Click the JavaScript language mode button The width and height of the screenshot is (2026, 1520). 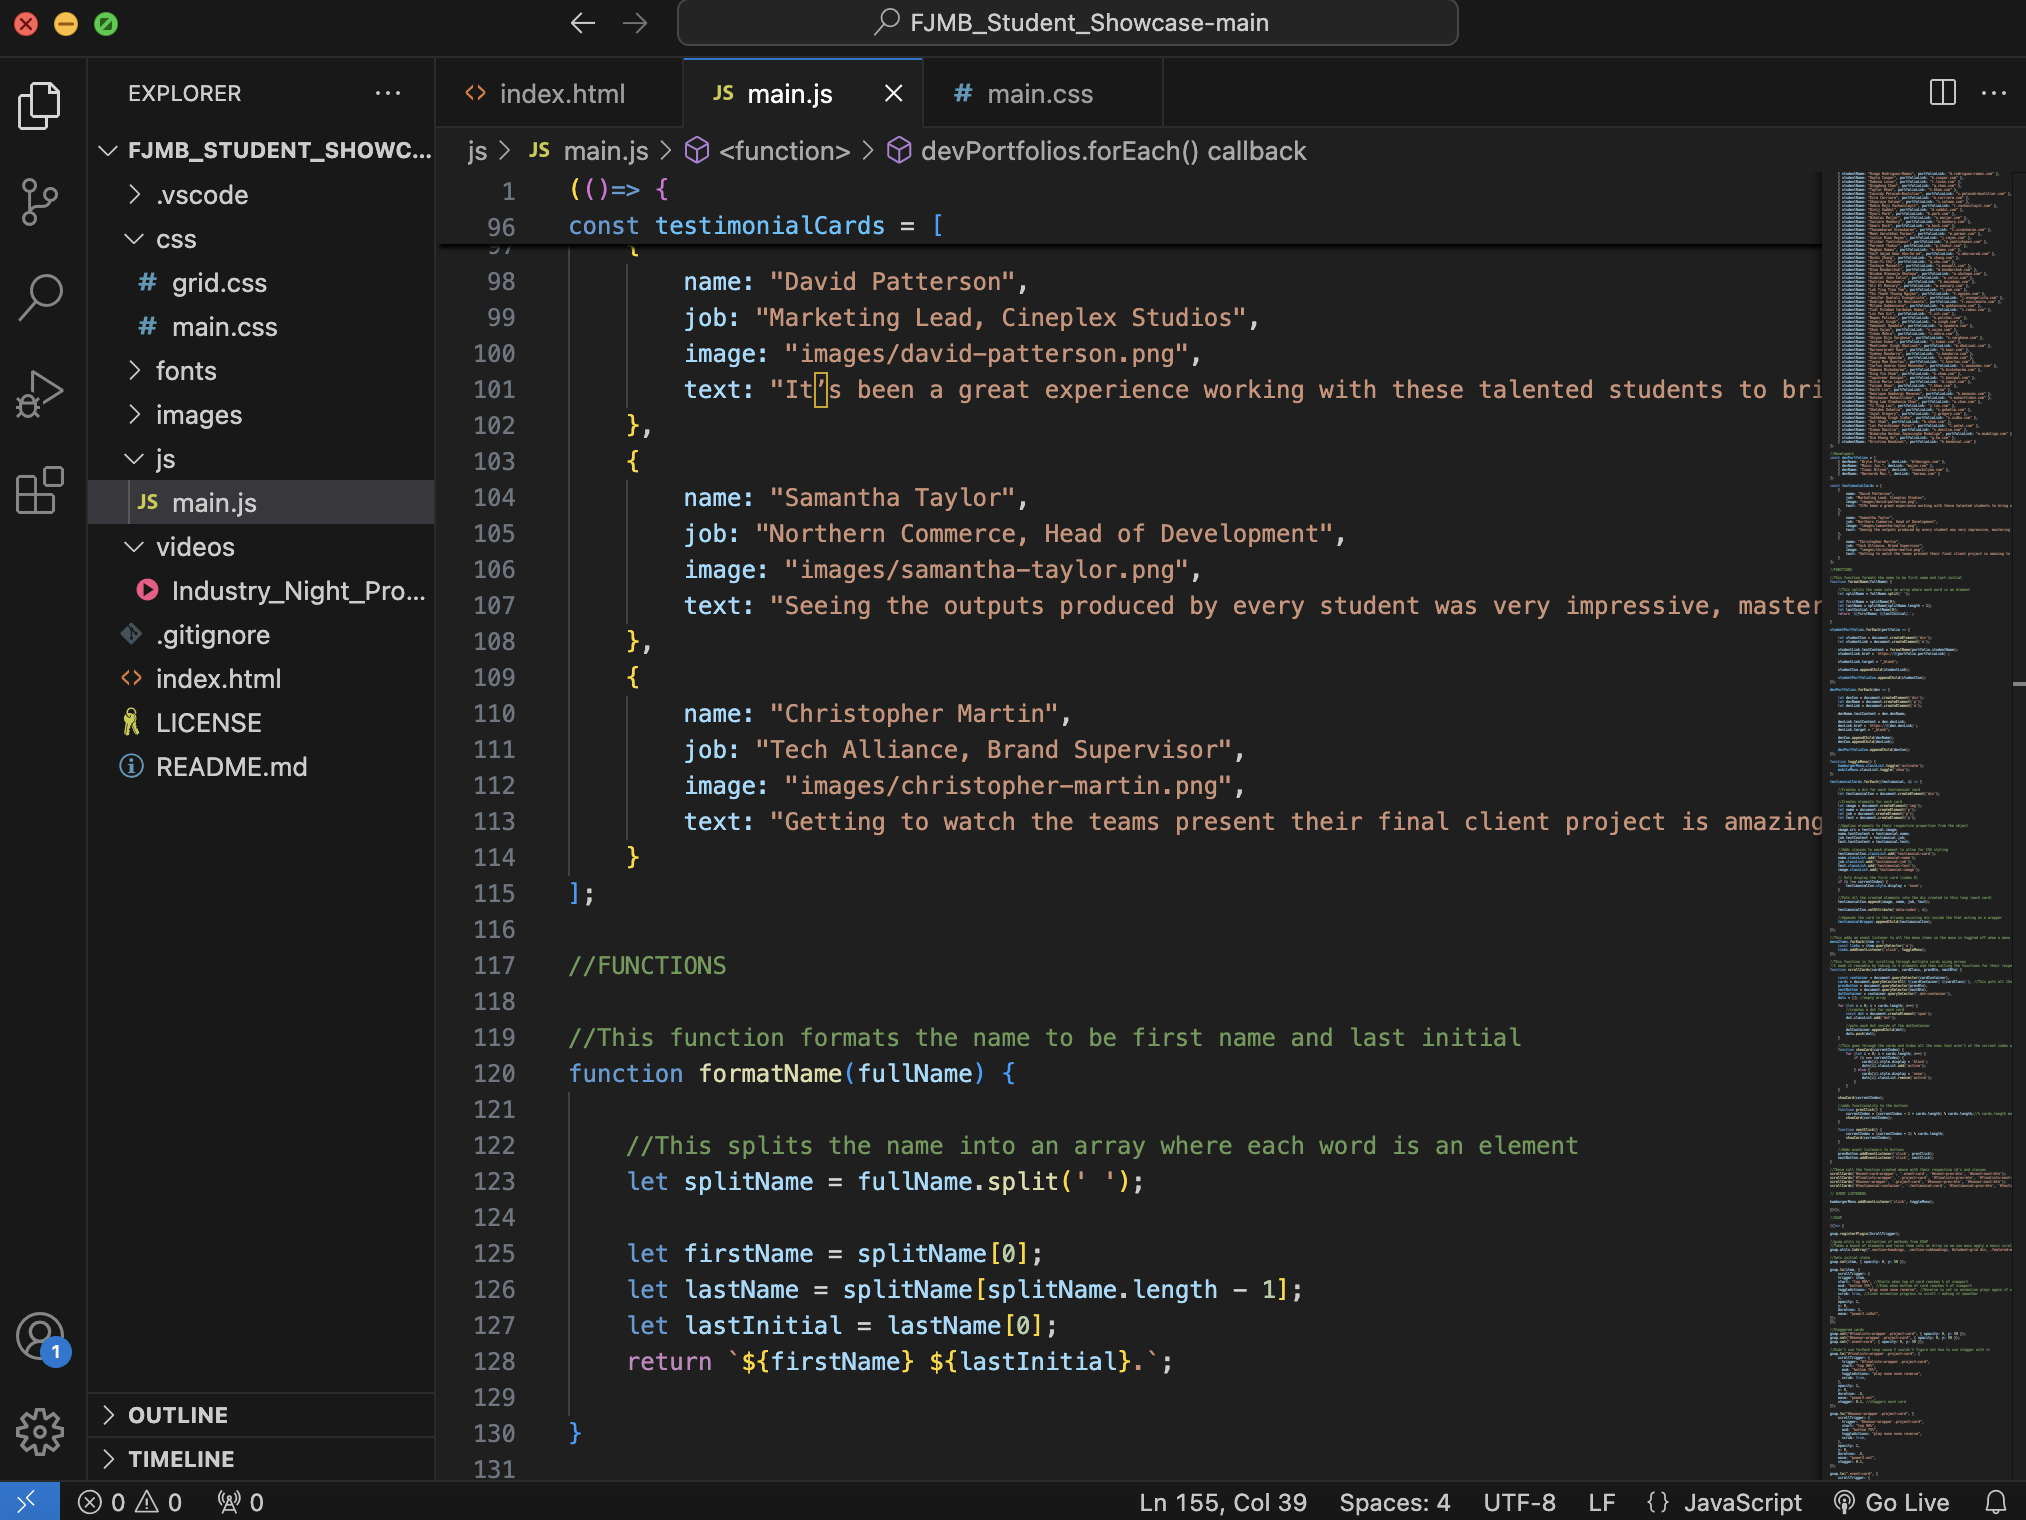(x=1742, y=1502)
